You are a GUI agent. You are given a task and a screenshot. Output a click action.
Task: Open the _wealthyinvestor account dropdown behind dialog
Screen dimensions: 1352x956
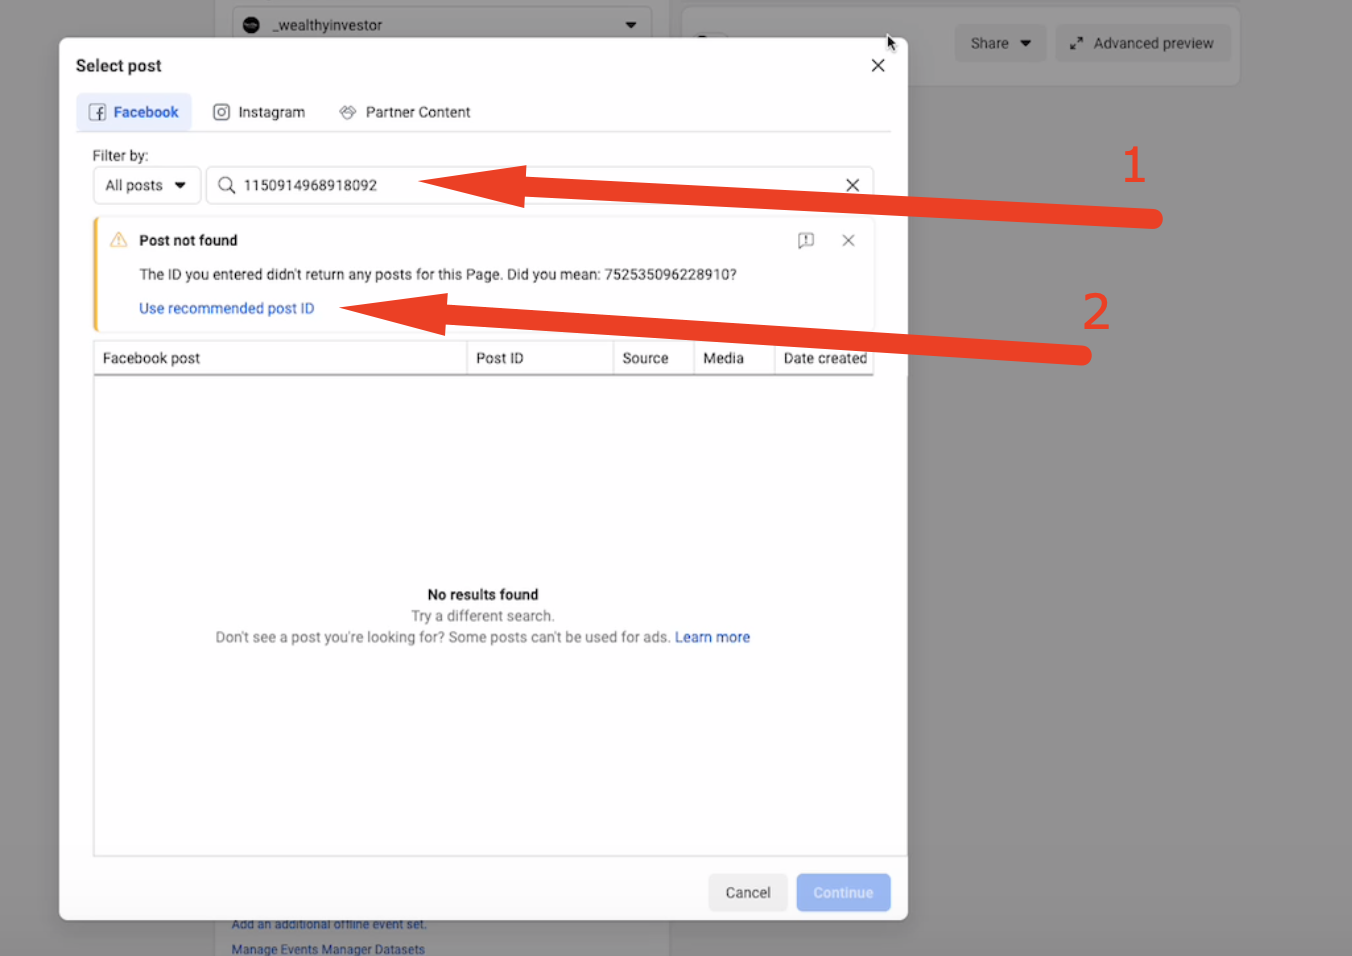click(442, 24)
